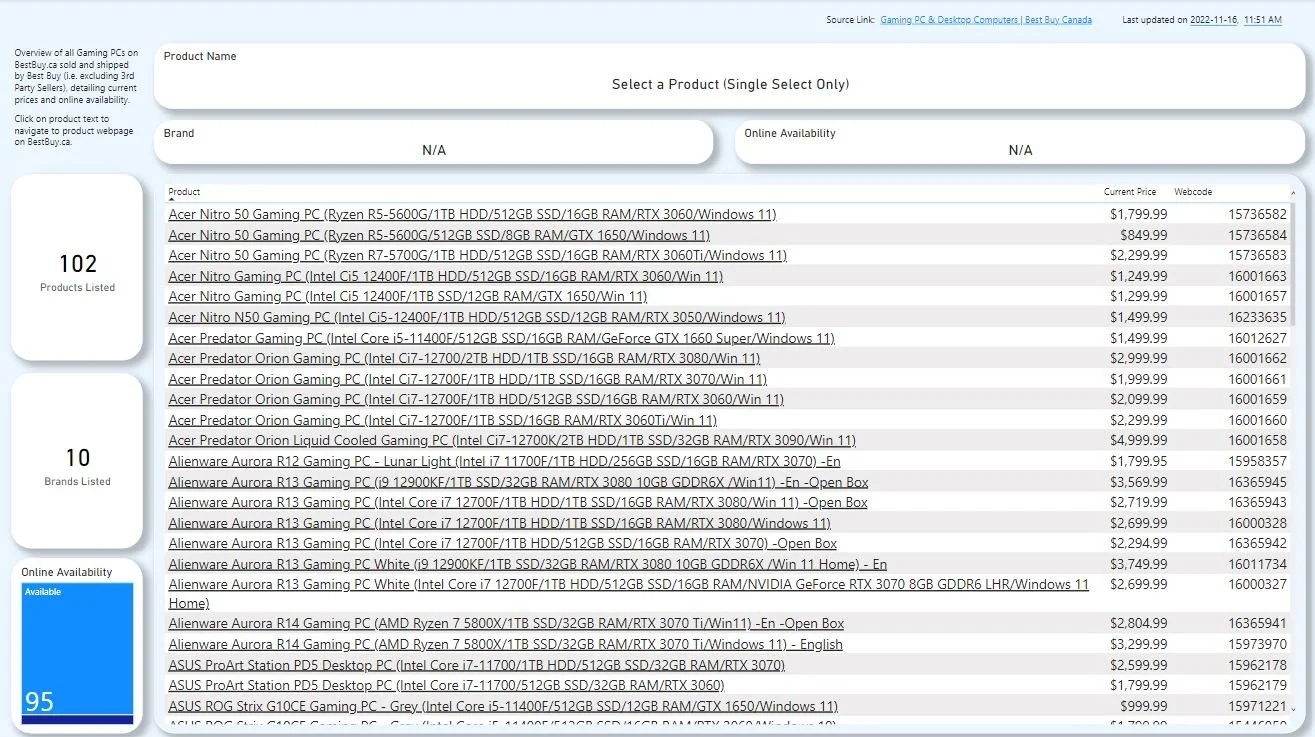Select the $999.99 price cell
Viewport: 1315px width, 737px height.
[x=1143, y=706]
